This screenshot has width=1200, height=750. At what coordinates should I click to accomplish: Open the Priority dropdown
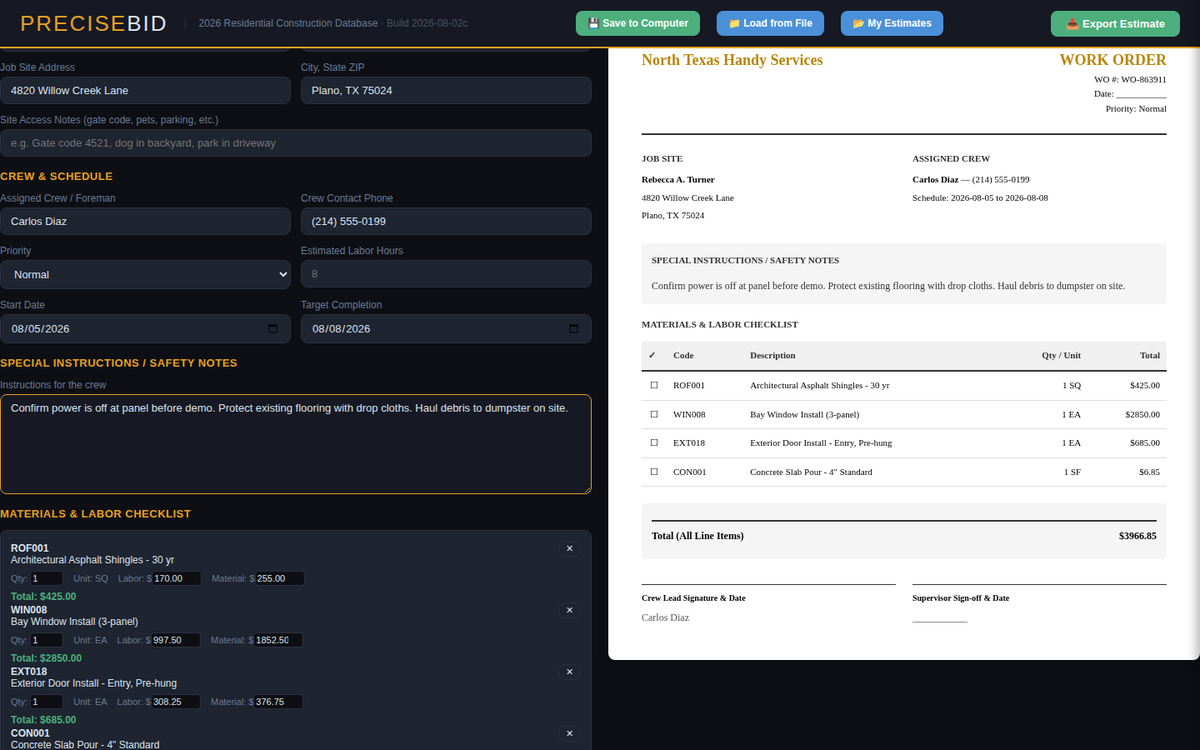click(x=145, y=274)
